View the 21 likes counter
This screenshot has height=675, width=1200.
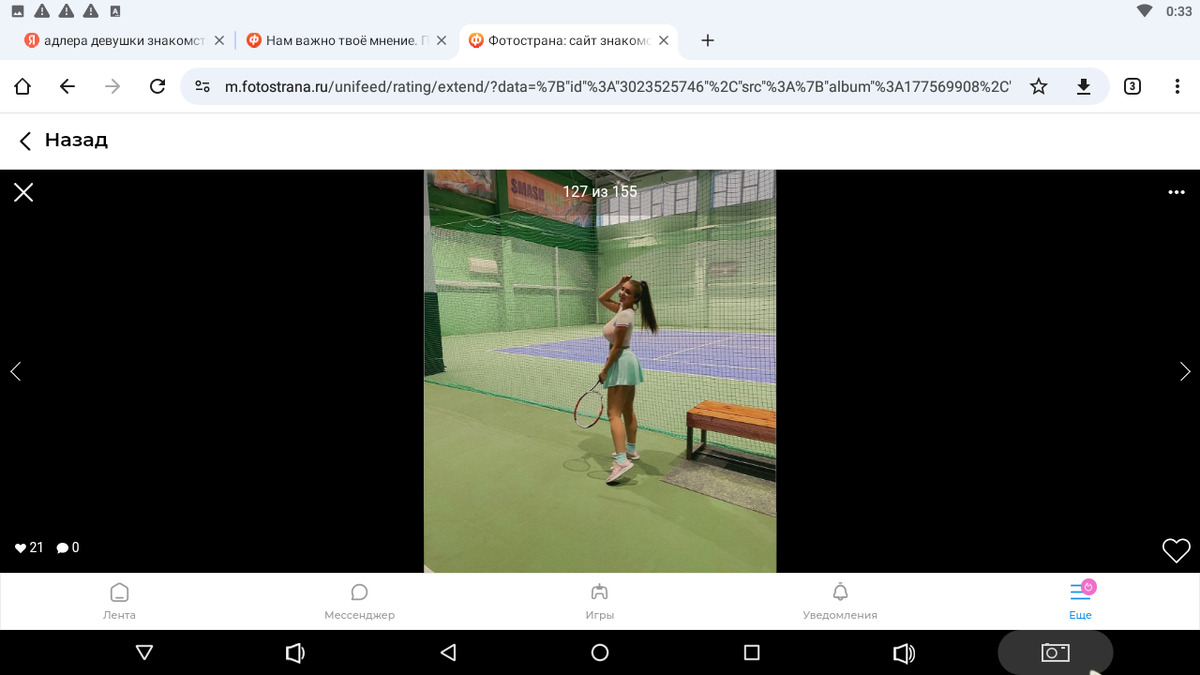29,548
